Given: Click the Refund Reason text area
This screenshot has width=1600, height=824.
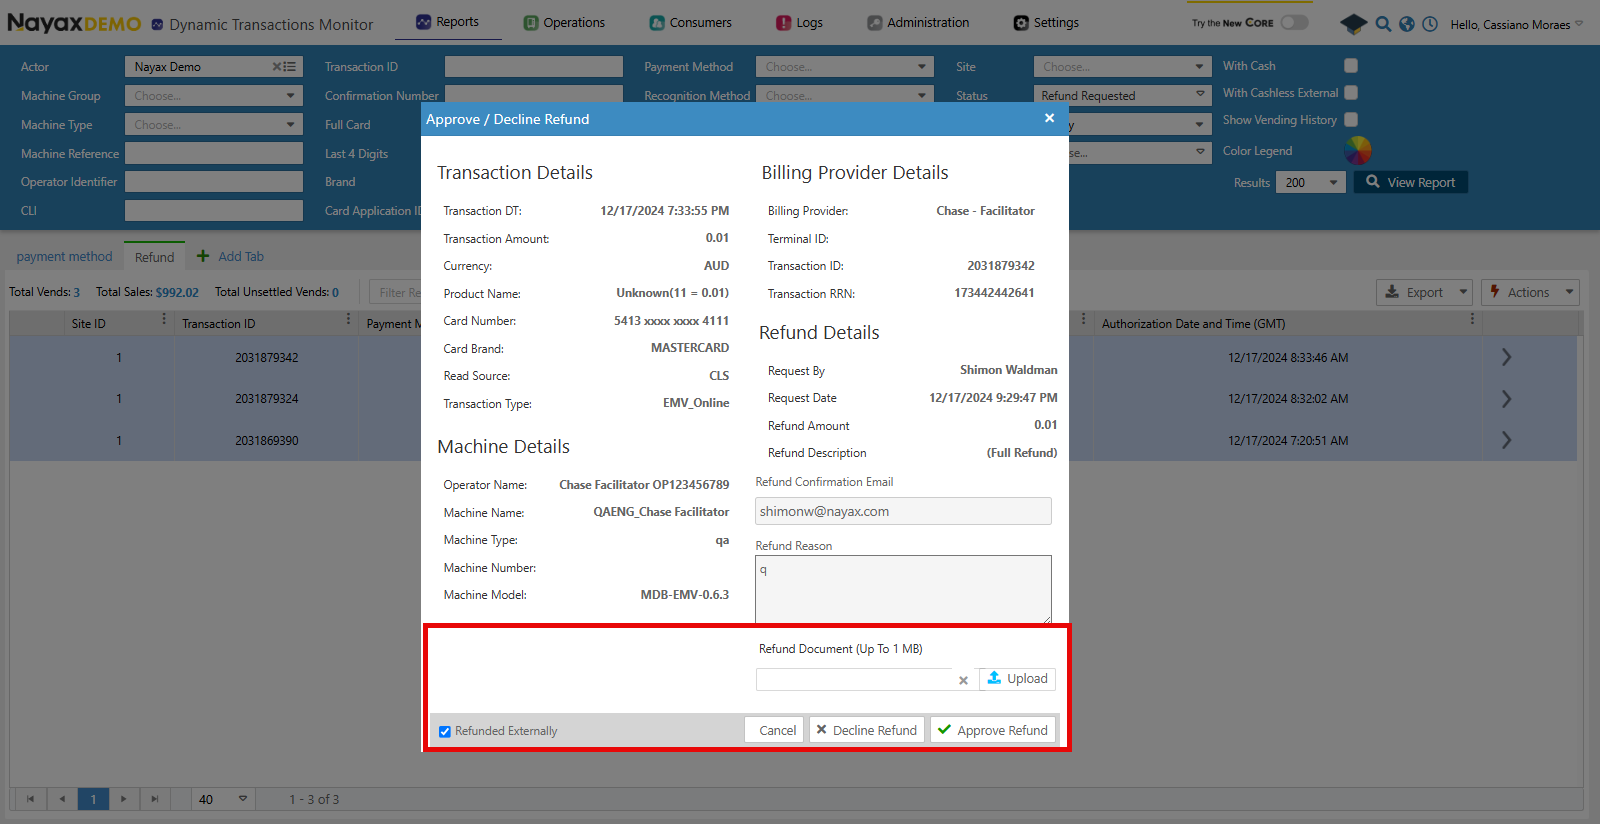Looking at the screenshot, I should 903,589.
